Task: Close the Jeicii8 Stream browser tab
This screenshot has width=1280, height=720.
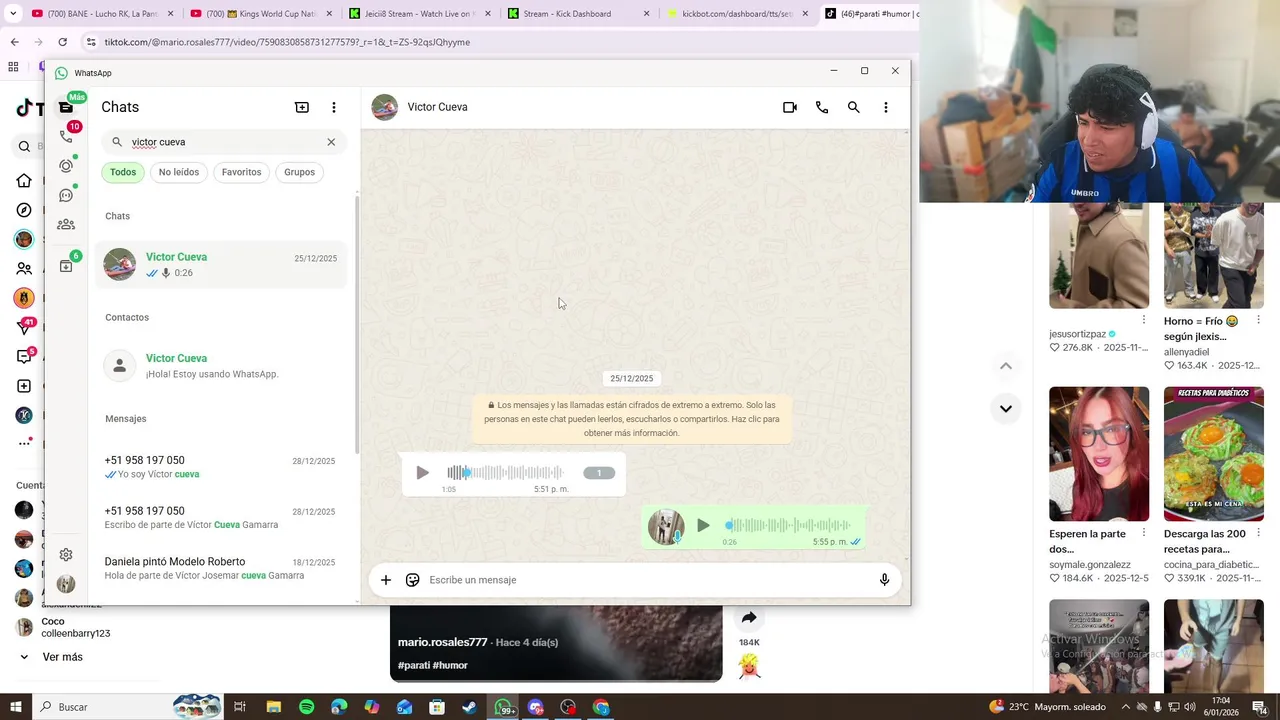Action: [488, 14]
